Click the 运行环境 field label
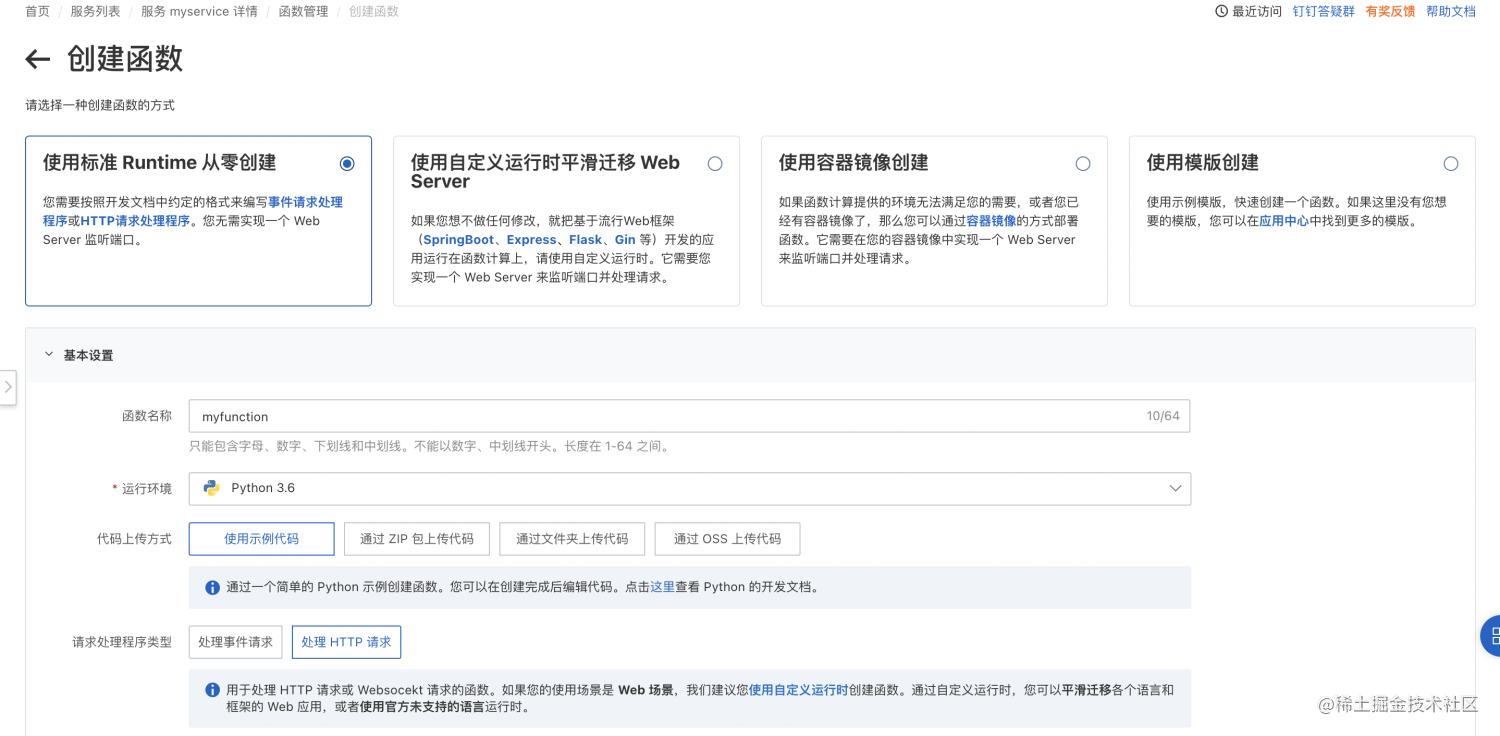 coord(147,489)
